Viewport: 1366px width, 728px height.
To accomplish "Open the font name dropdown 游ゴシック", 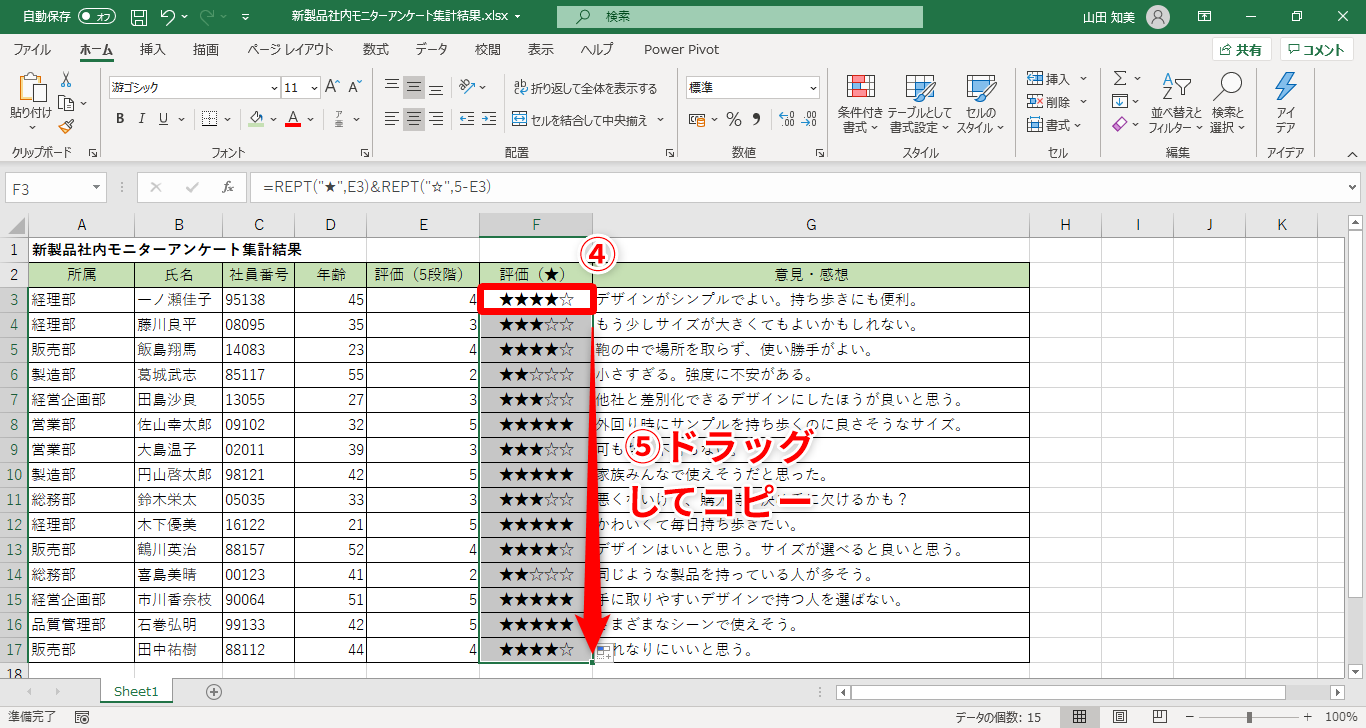I will tap(273, 88).
